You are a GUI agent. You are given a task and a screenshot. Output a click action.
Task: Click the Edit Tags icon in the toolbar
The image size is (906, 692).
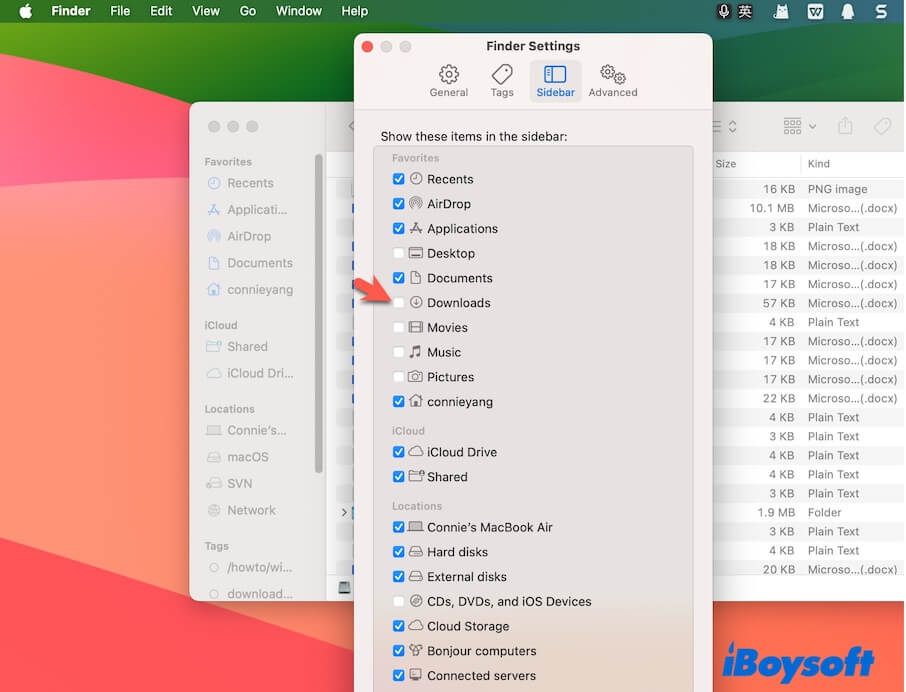[x=882, y=126]
